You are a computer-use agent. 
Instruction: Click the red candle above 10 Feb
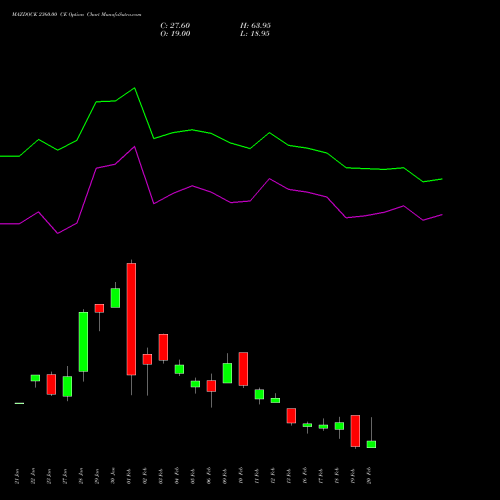point(243,369)
